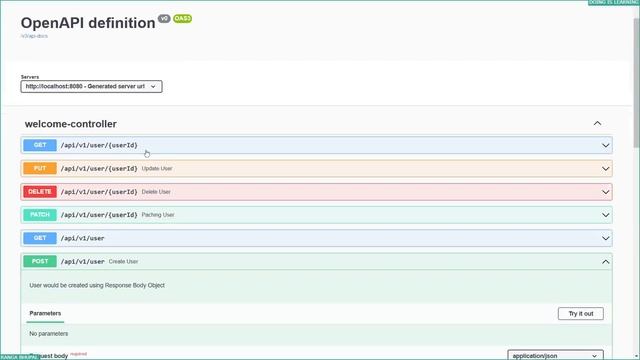Collapse the POST Create User chevron
Viewport: 640px width, 360px height.
click(605, 262)
